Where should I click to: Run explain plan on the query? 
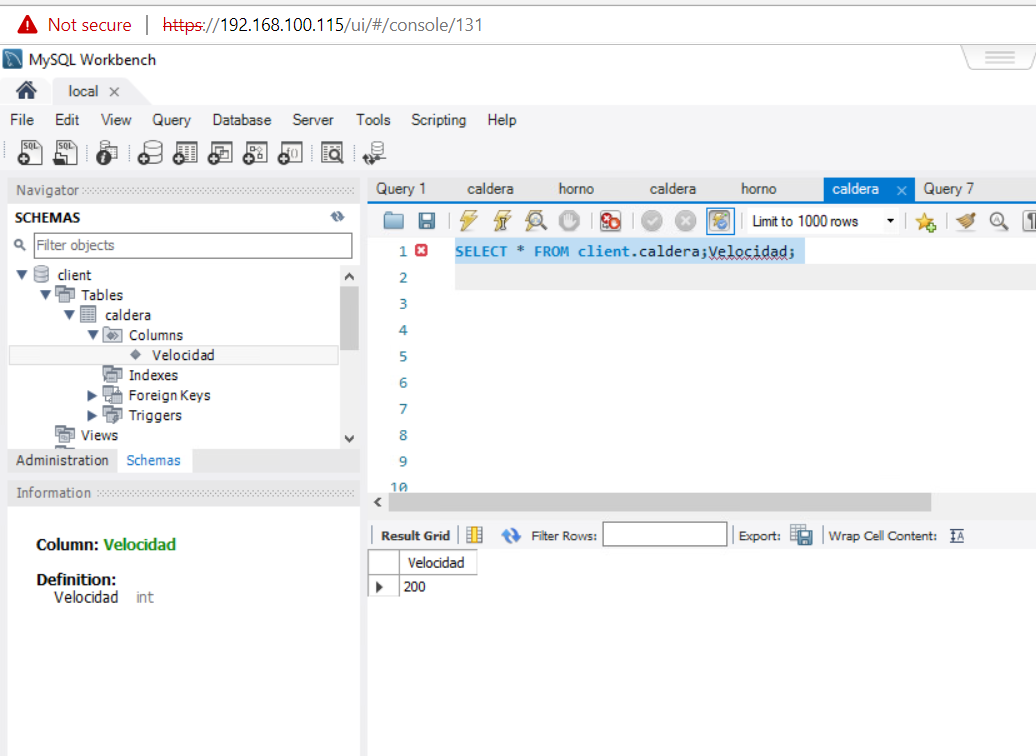point(536,221)
